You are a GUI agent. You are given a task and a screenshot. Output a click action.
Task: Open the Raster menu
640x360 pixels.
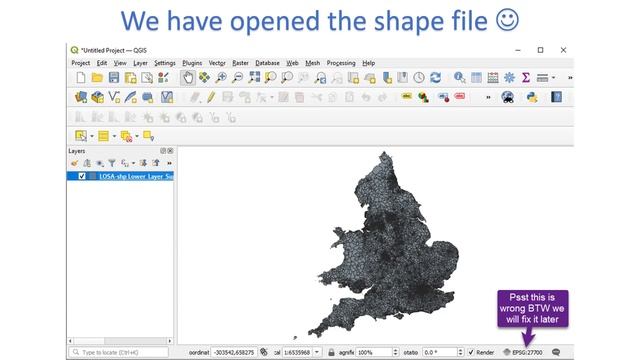tap(240, 63)
